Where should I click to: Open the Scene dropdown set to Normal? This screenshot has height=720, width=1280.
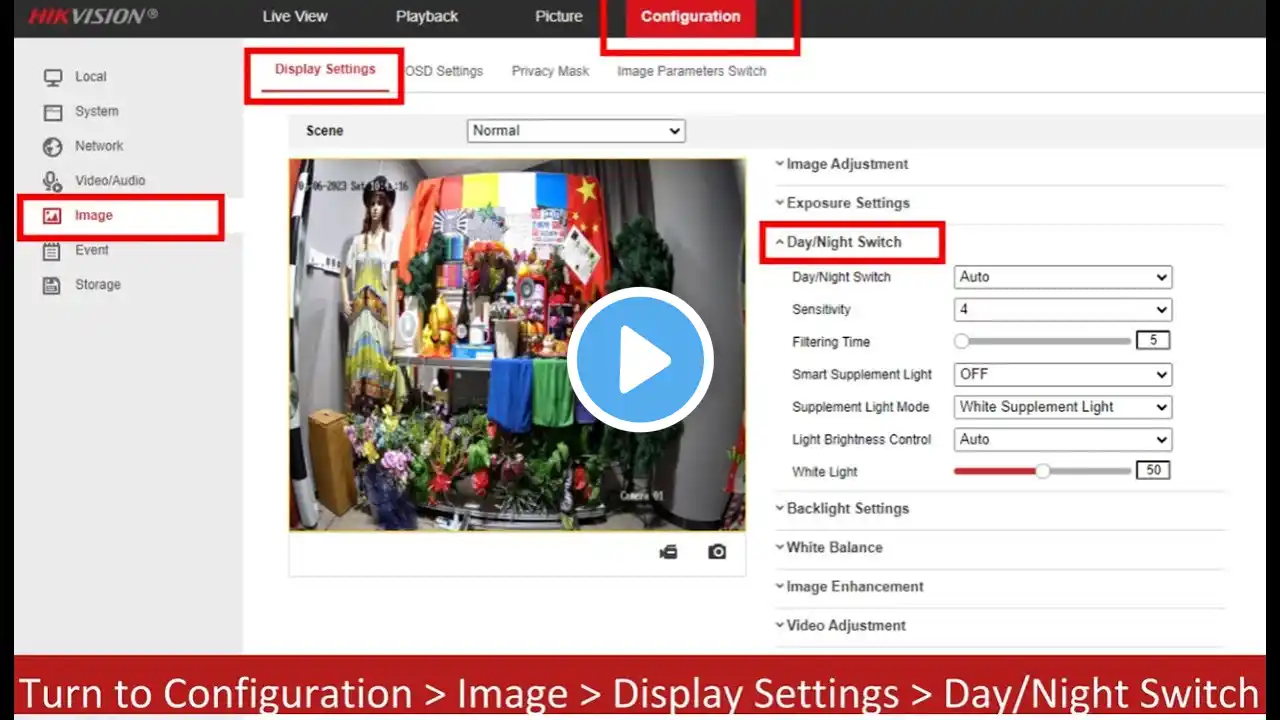click(x=576, y=131)
